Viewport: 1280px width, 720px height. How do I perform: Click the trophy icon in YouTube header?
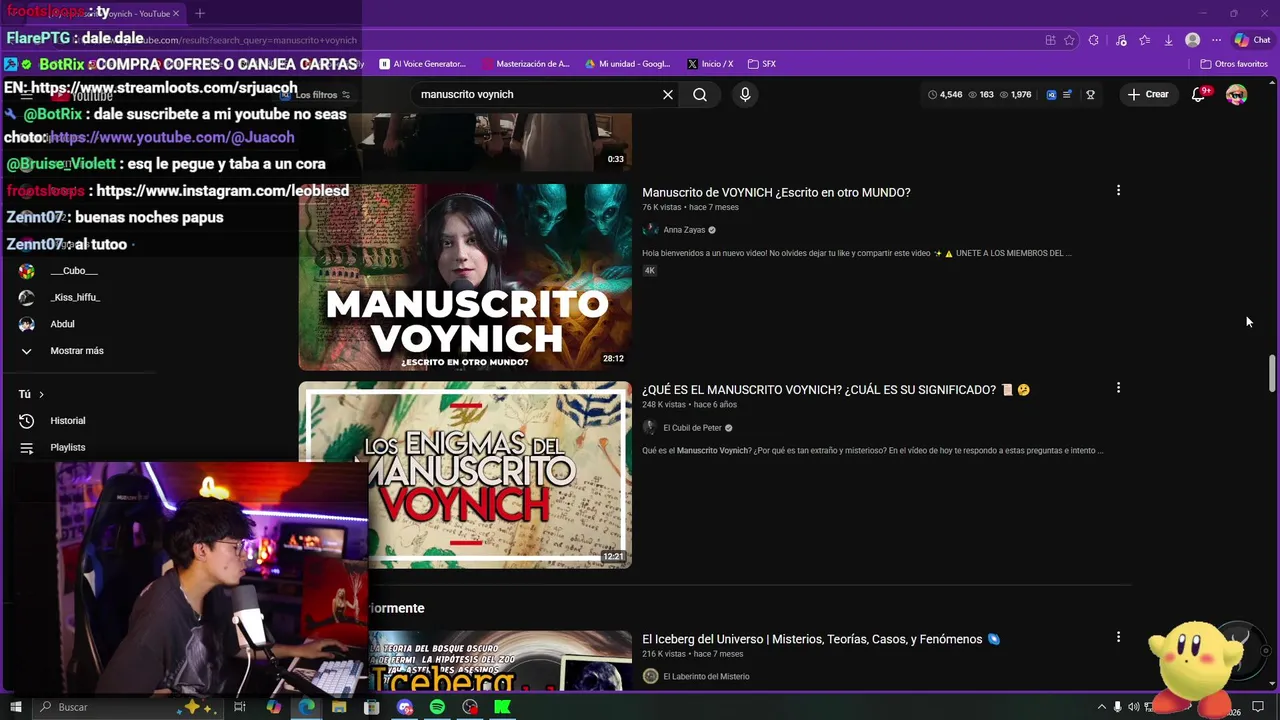(x=1090, y=95)
